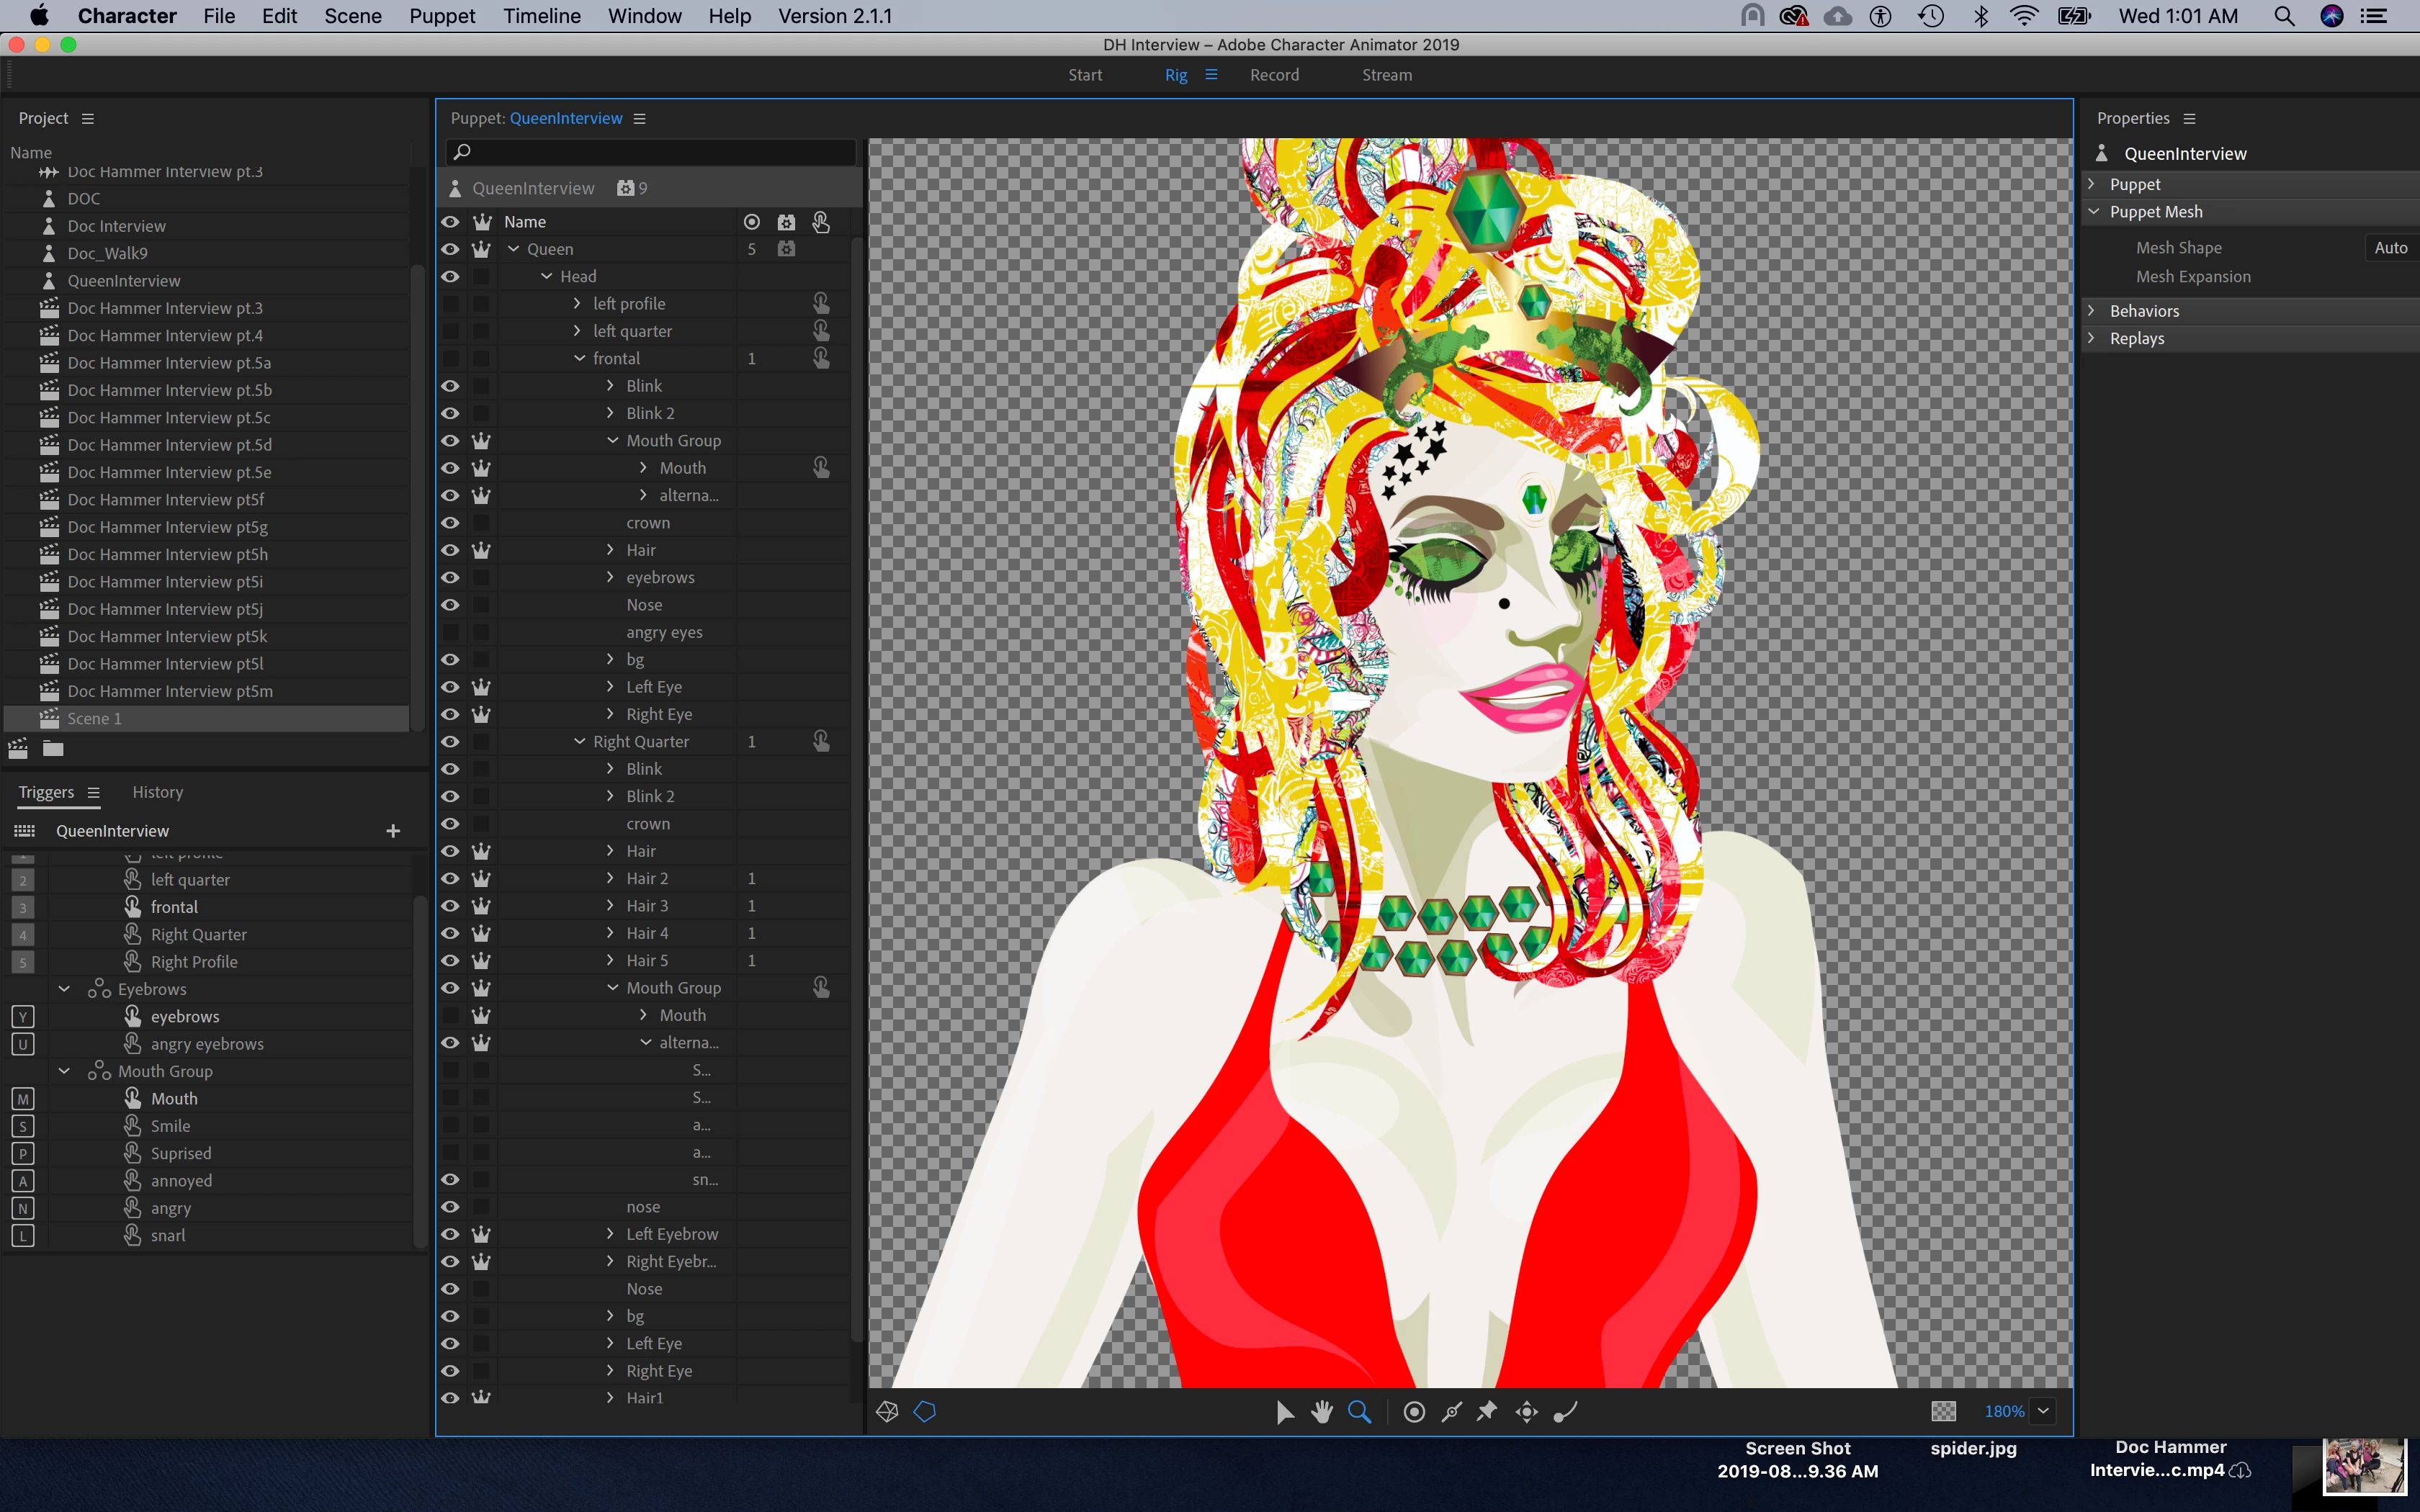Open the Mesh Shape Auto dropdown
The image size is (2420, 1512).
2391,248
